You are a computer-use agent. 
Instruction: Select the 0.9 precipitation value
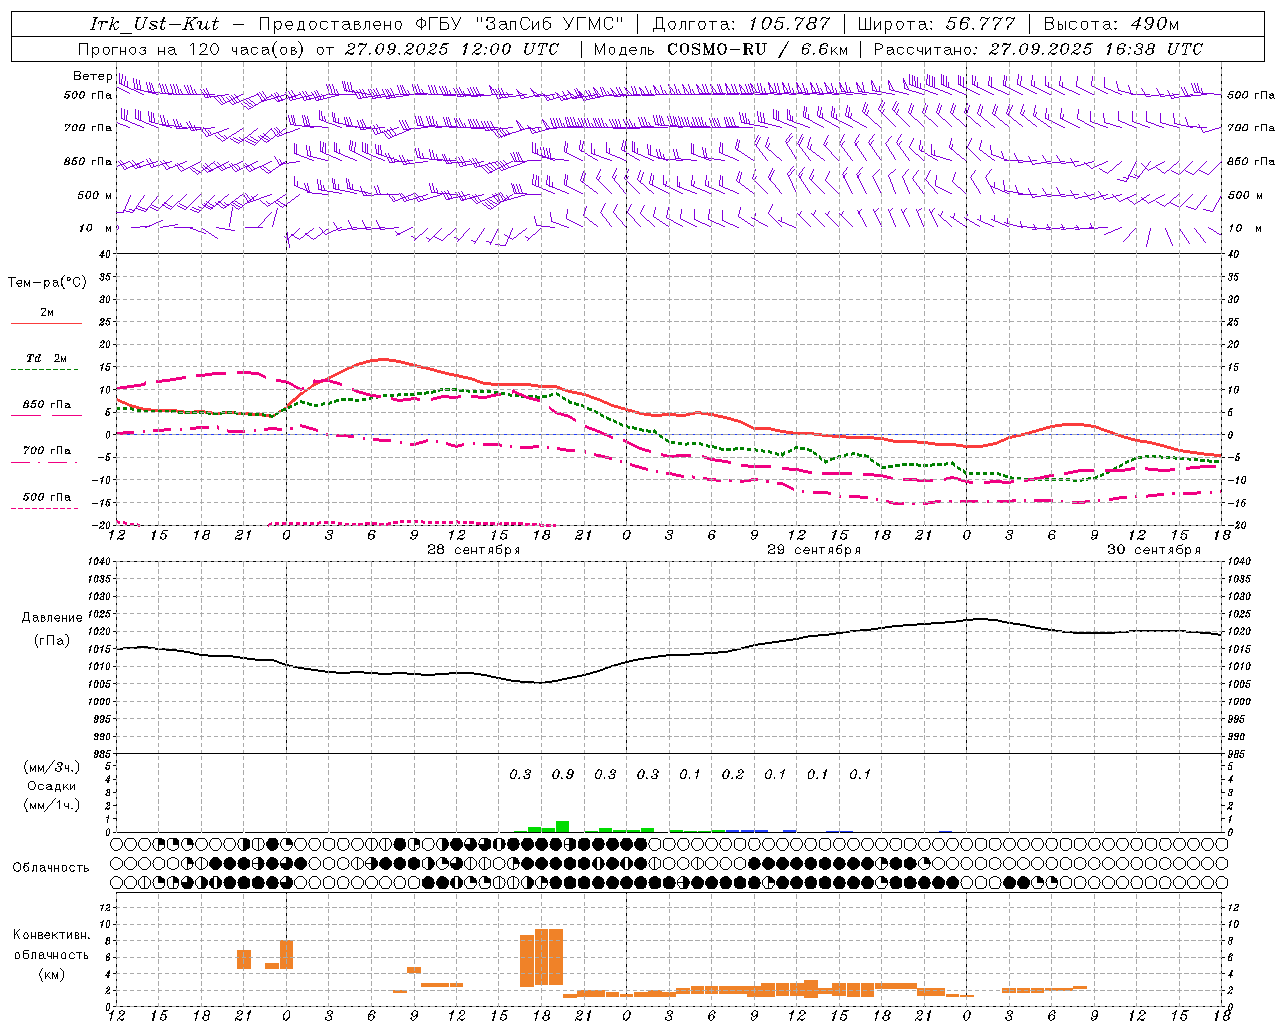tap(563, 774)
